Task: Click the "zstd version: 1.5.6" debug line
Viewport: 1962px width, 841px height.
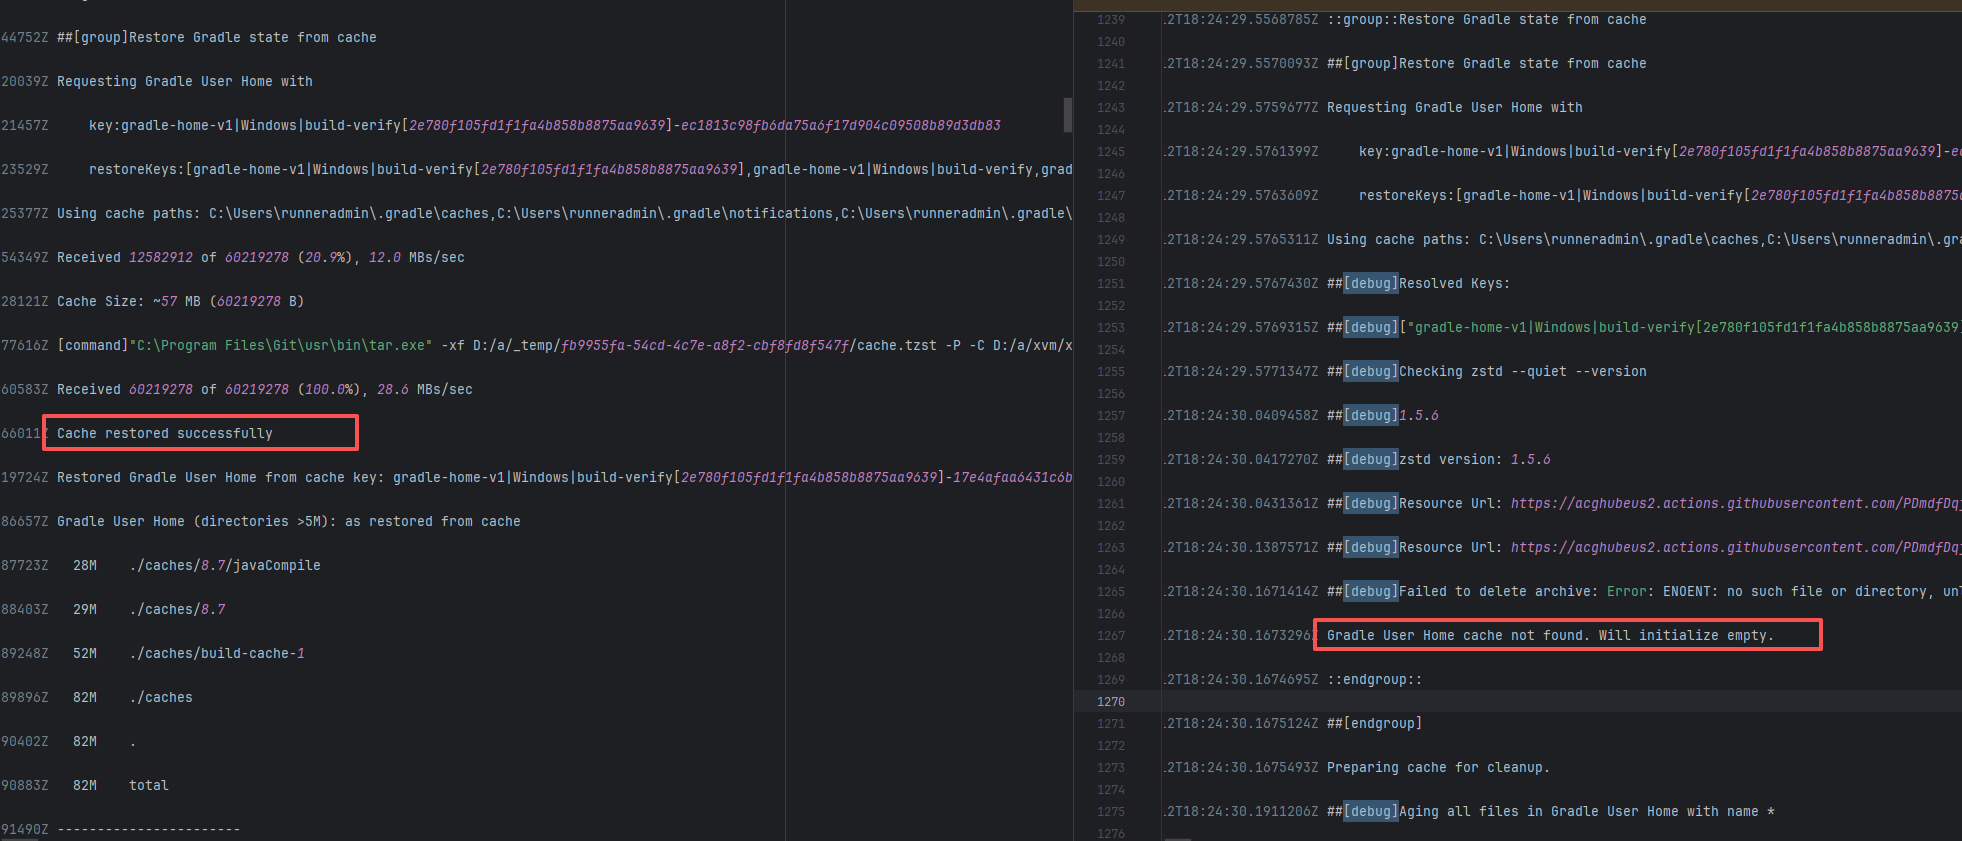Action: pos(1474,459)
